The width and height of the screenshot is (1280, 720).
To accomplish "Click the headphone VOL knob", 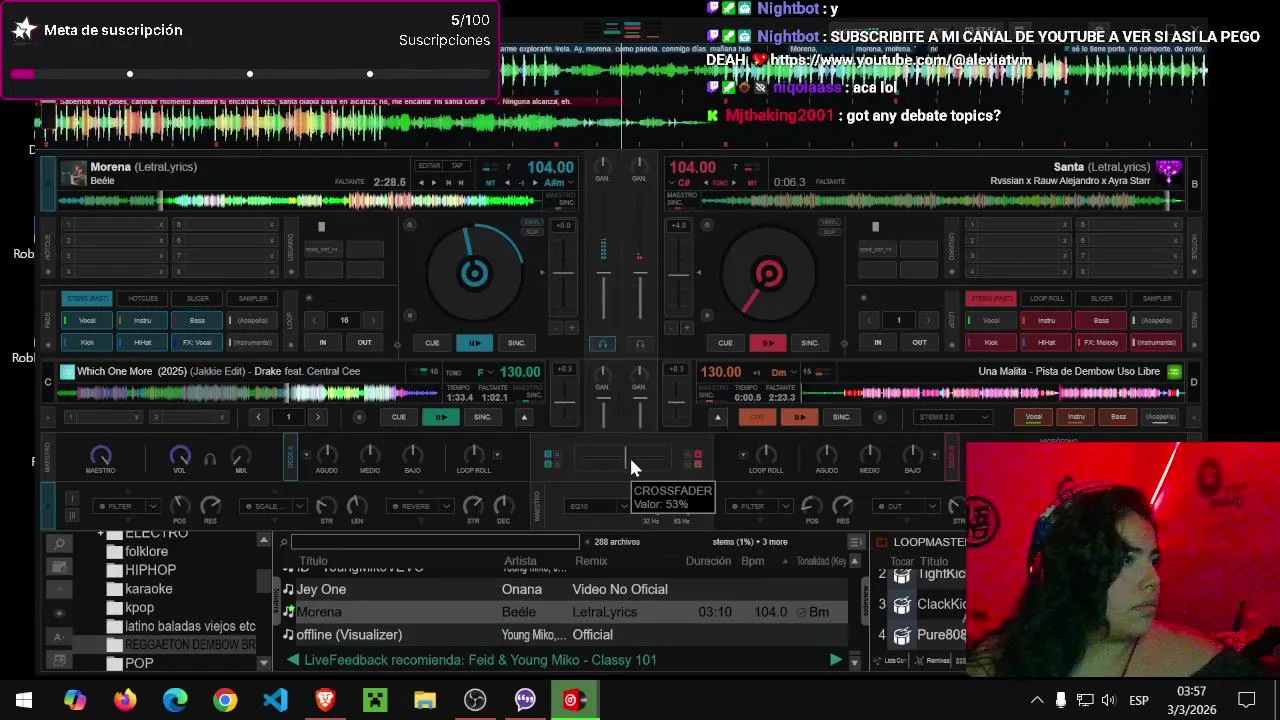I will pyautogui.click(x=180, y=456).
